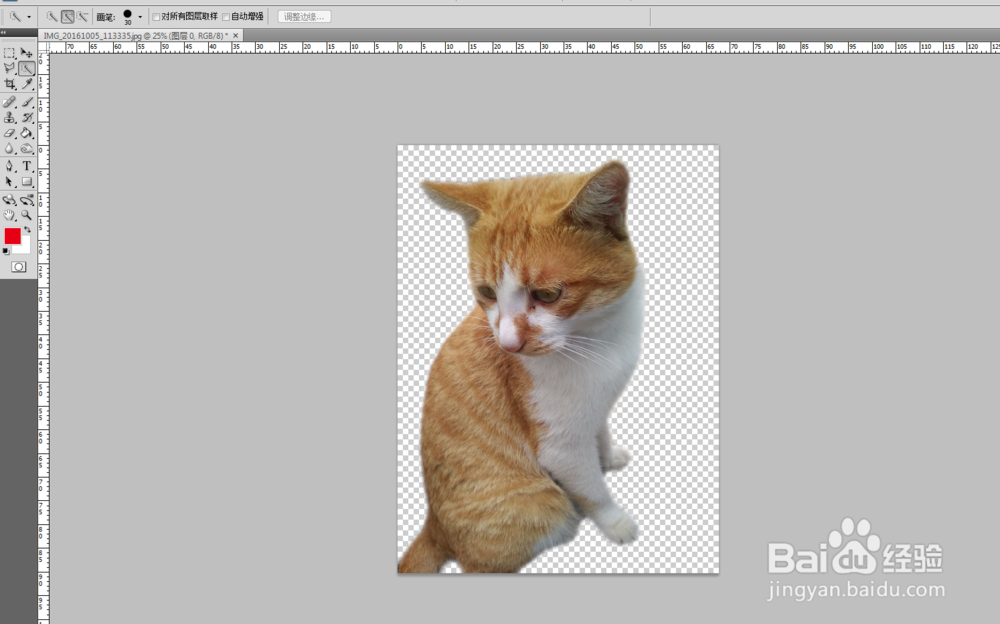The height and width of the screenshot is (624, 1000).
Task: Select the Eyedropper tool
Action: 27,84
